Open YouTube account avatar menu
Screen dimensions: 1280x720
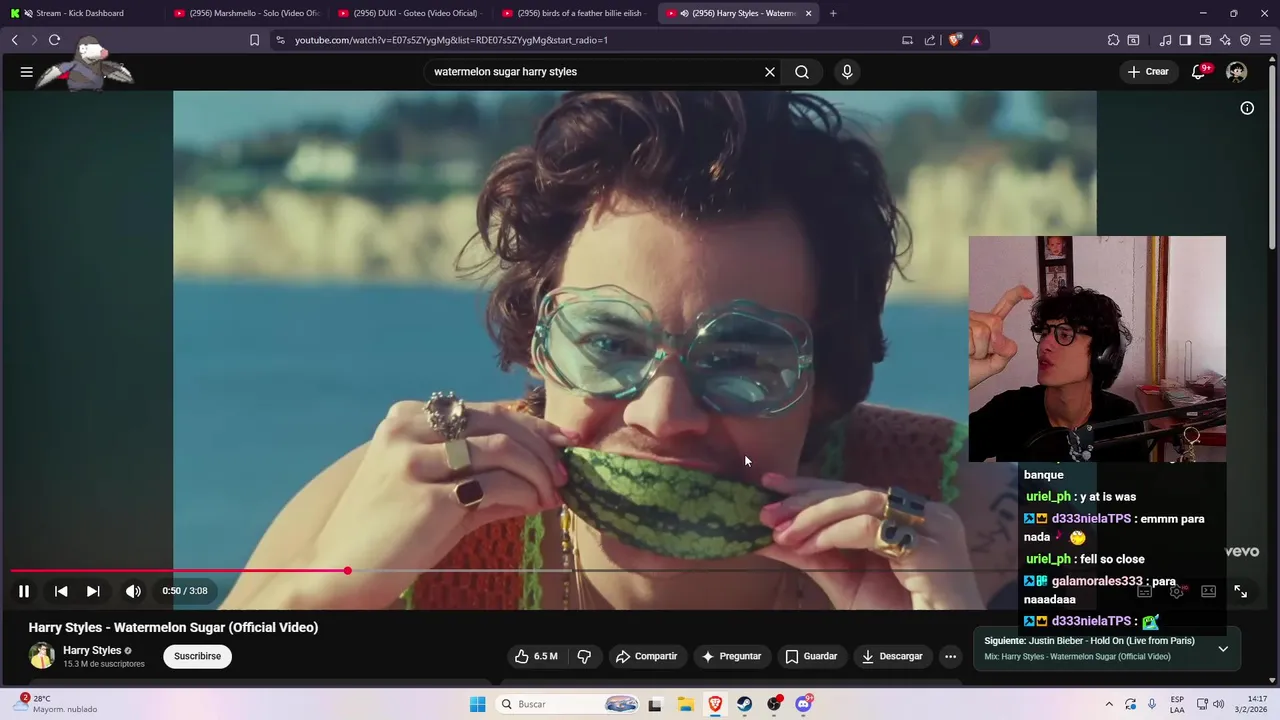[x=1237, y=72]
